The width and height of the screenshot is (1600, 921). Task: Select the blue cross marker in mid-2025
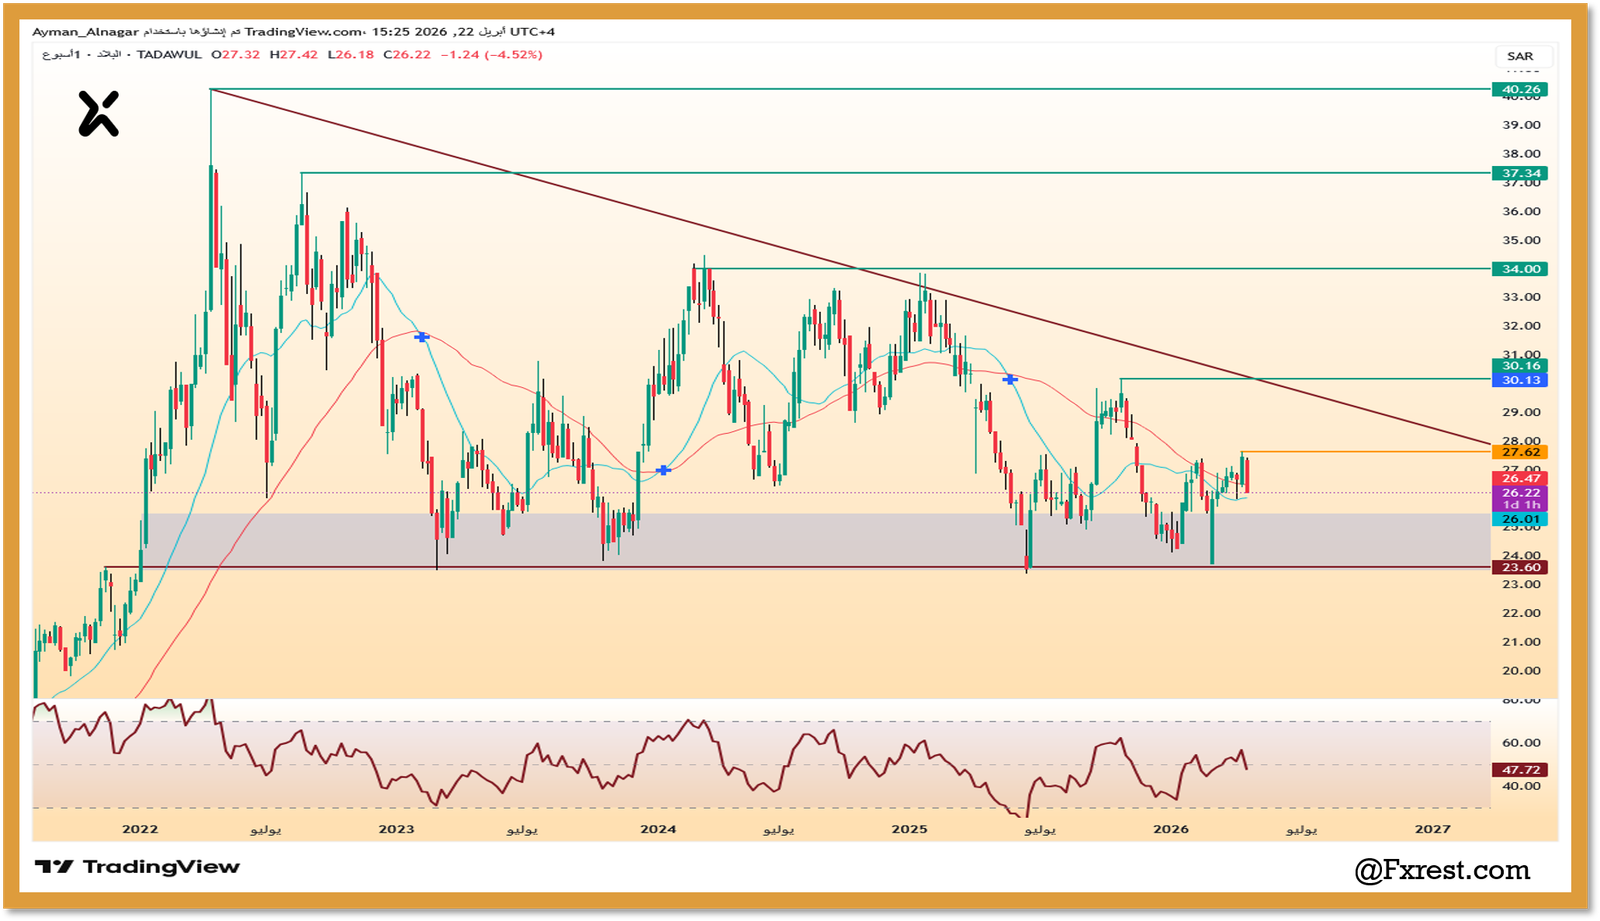[1011, 380]
